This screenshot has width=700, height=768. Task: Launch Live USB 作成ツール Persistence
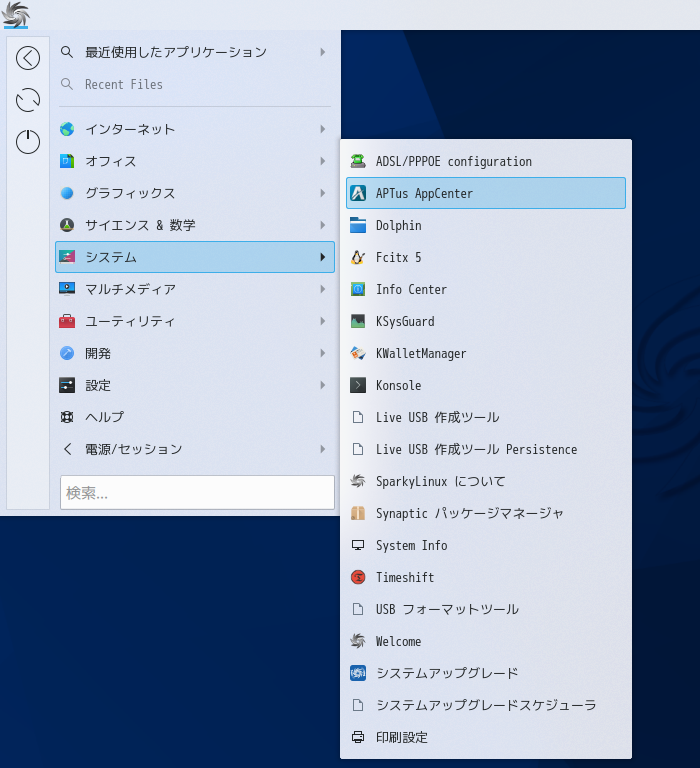click(x=486, y=449)
